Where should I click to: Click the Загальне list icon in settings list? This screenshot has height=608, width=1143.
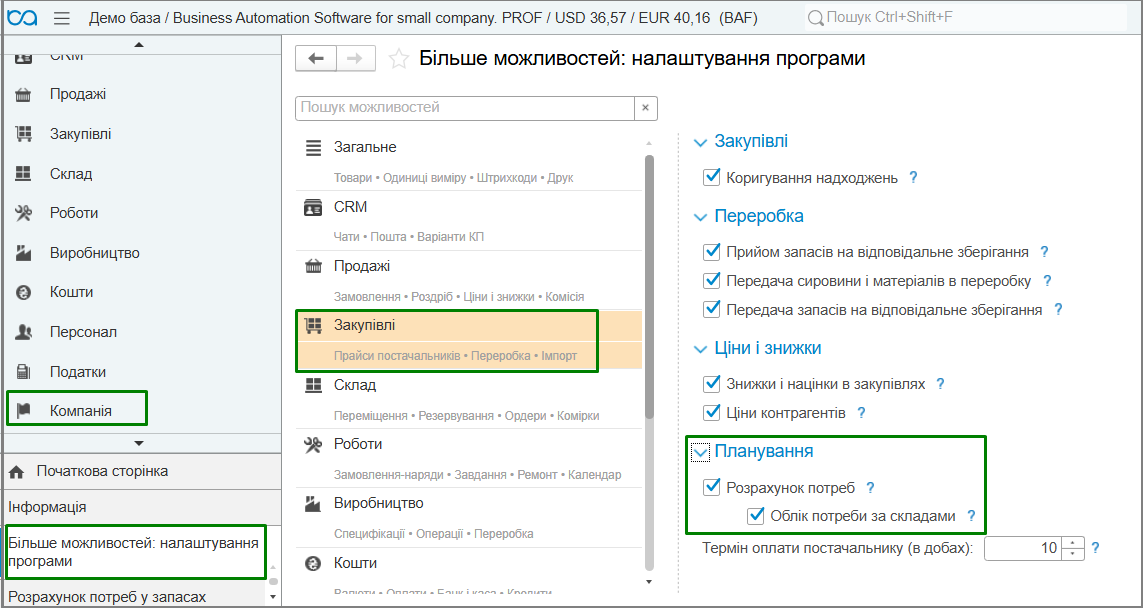tap(313, 147)
